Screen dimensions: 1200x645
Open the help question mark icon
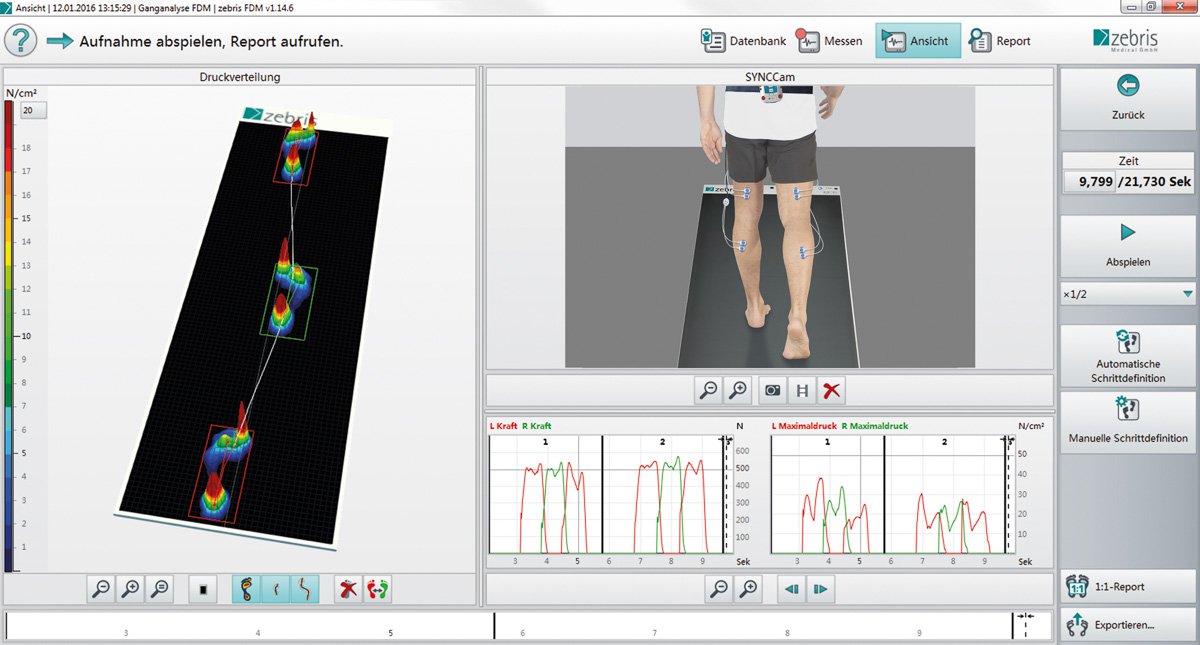click(22, 41)
